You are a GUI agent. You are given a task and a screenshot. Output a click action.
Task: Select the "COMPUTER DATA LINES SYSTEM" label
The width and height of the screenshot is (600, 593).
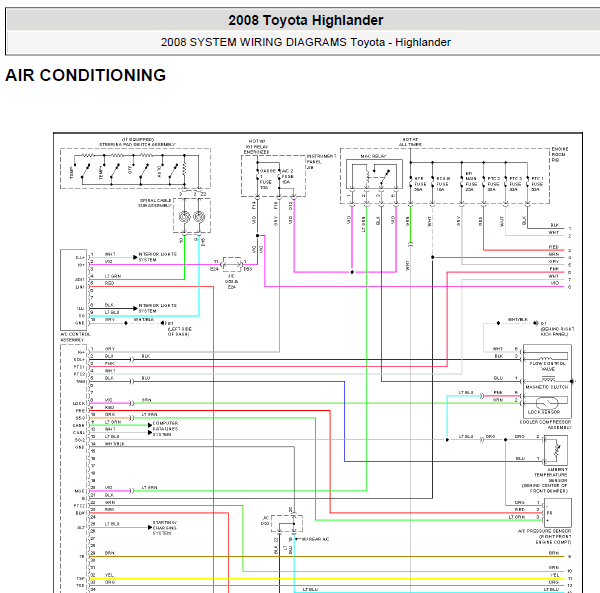165,429
